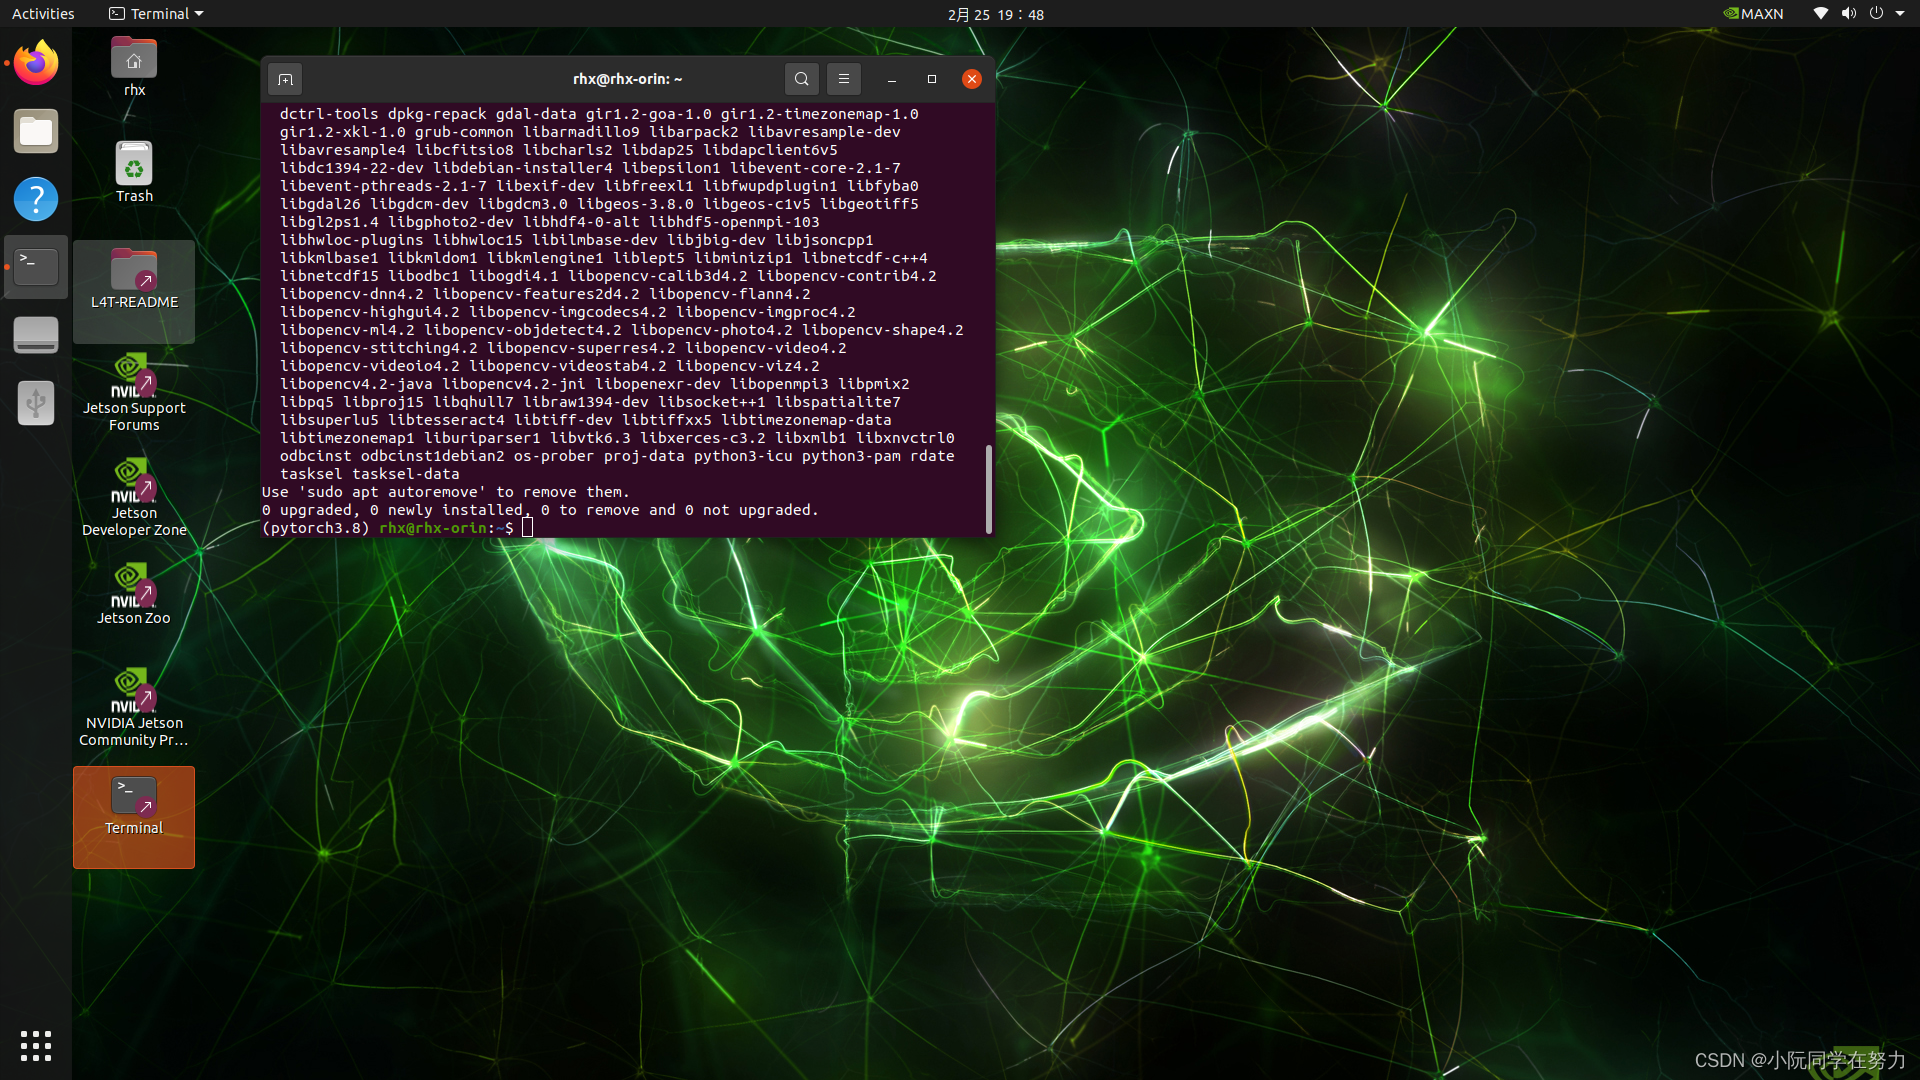Image resolution: width=1920 pixels, height=1080 pixels.
Task: Open the Activities overview
Action: click(x=43, y=14)
